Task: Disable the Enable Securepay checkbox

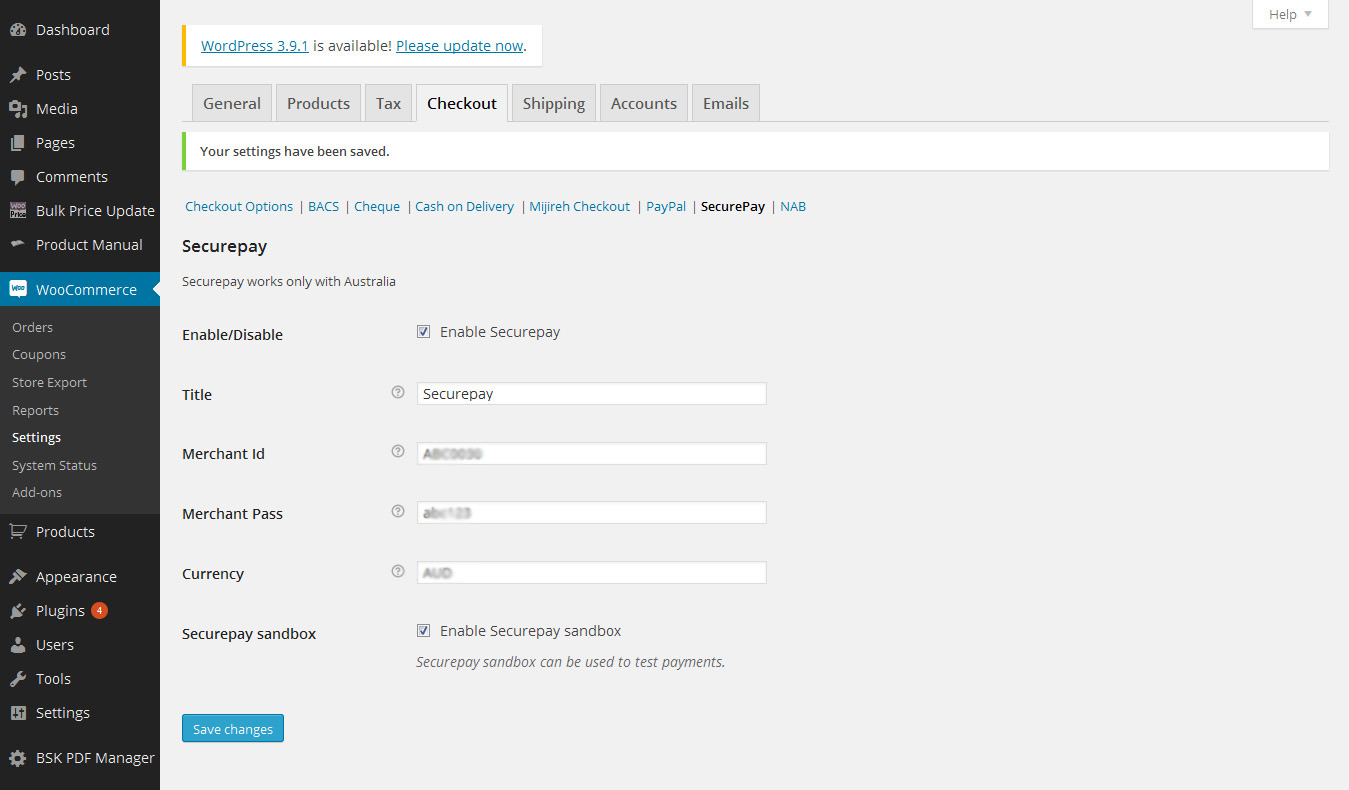Action: (423, 330)
